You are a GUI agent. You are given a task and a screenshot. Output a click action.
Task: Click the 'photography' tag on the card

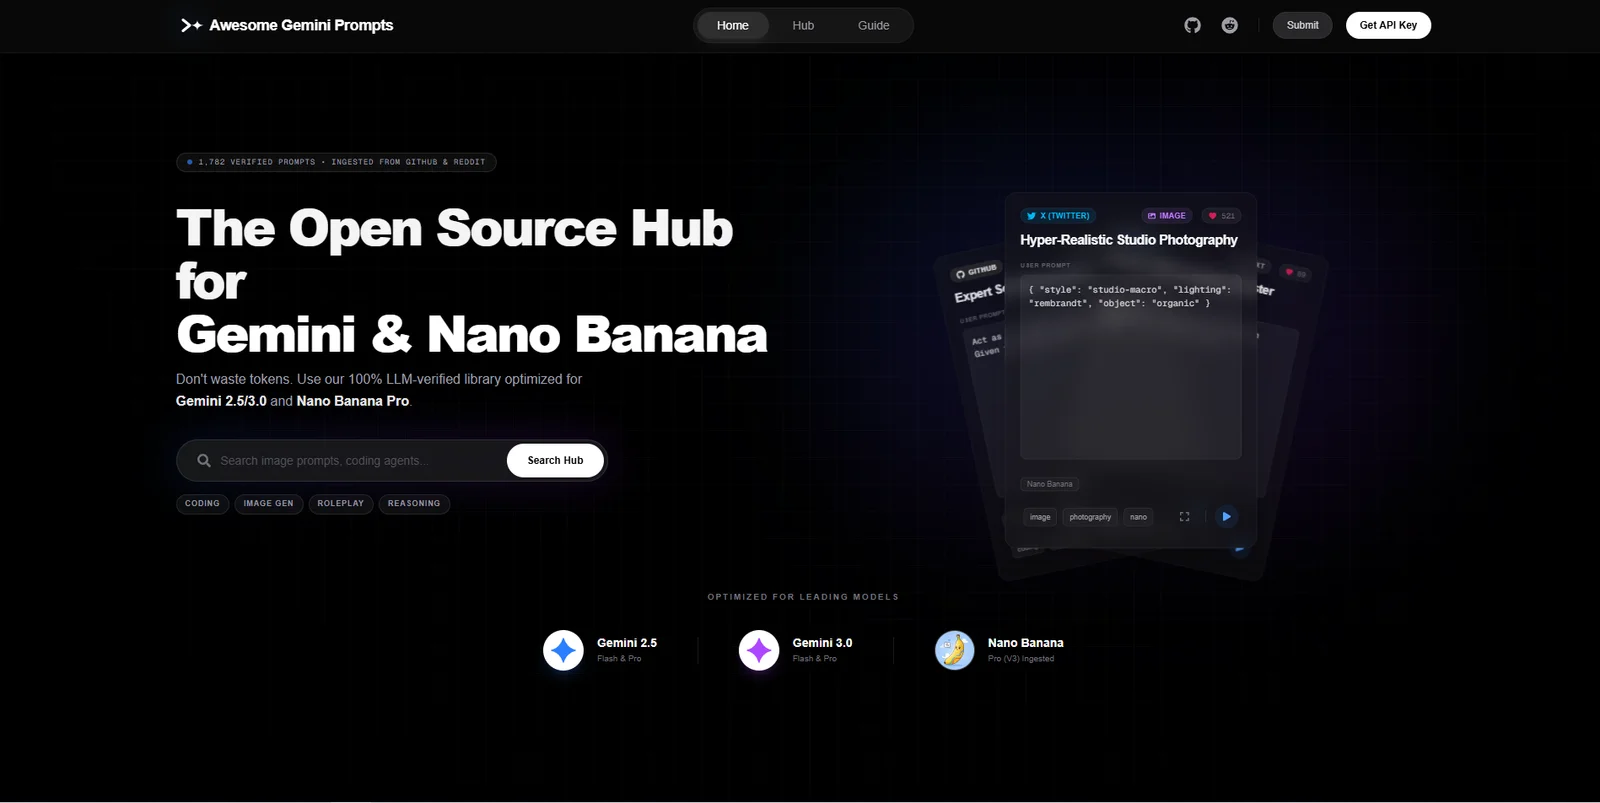pyautogui.click(x=1090, y=517)
